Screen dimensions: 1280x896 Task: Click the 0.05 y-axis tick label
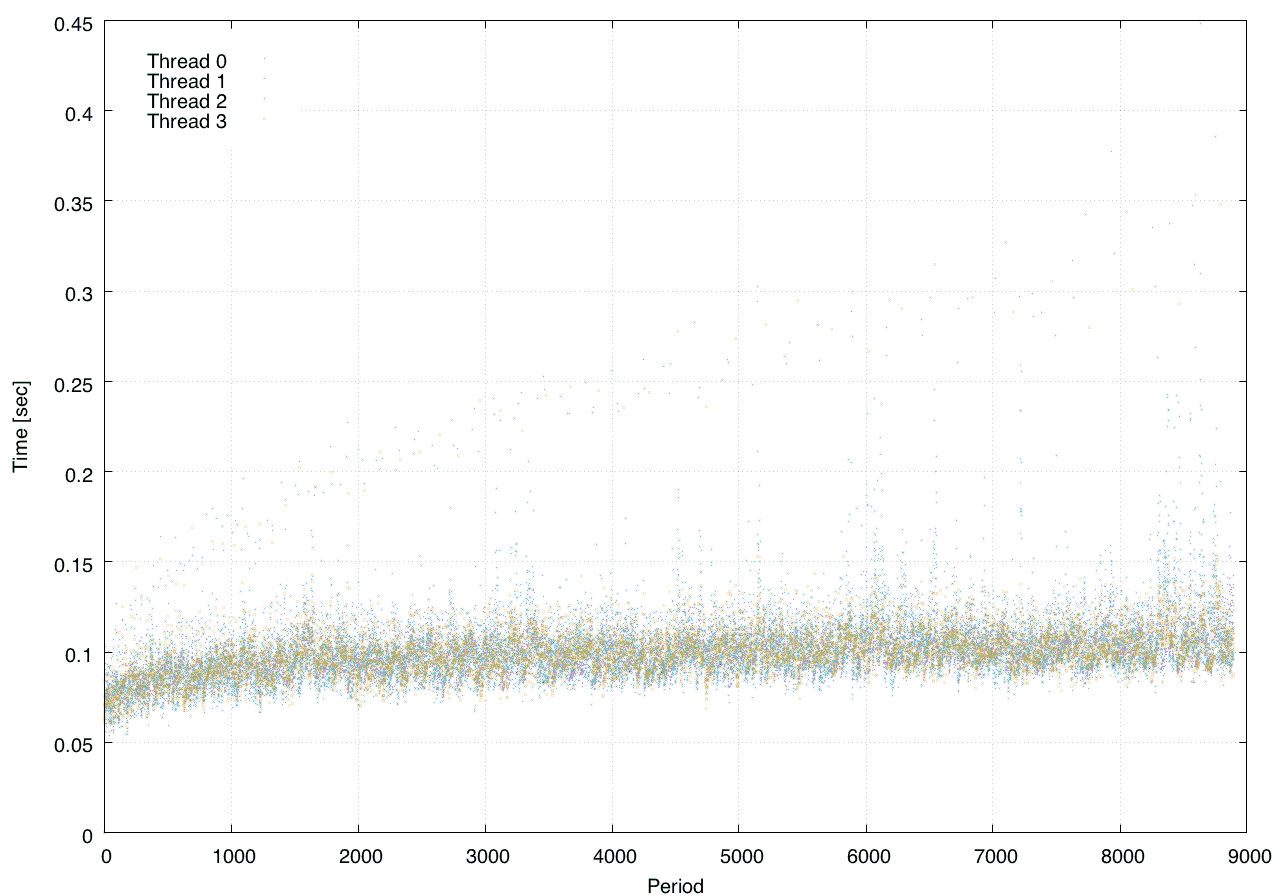[x=75, y=743]
